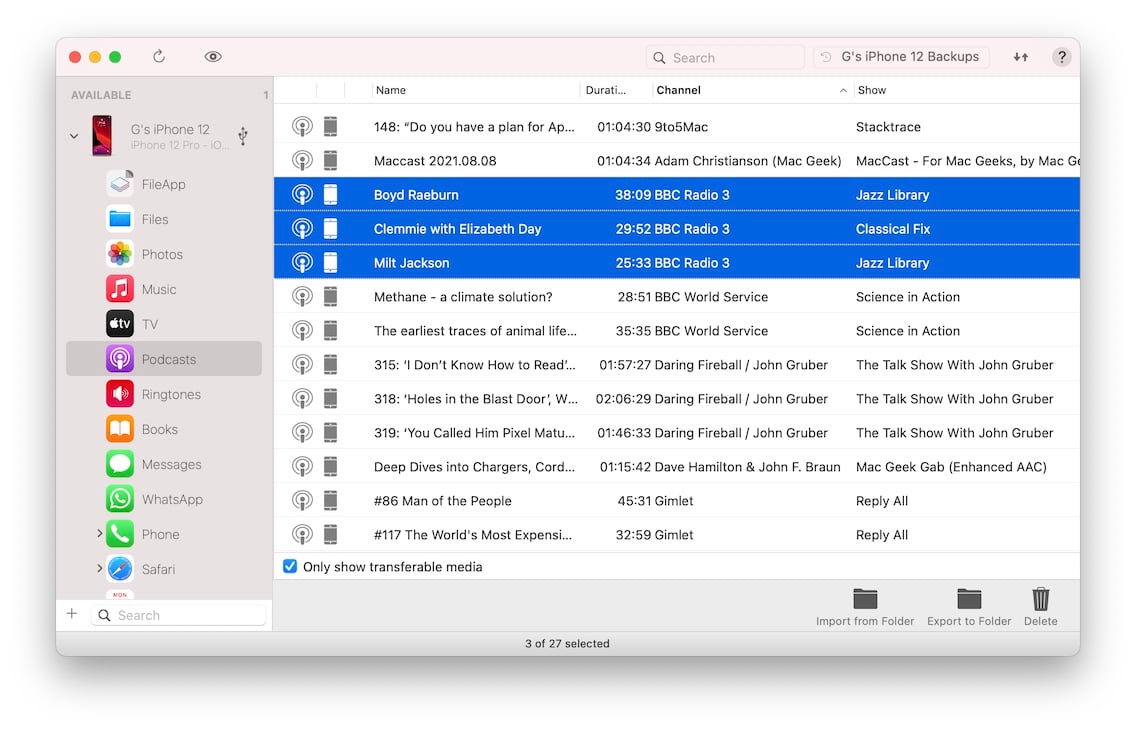Uncheck Only show transferable media

click(x=290, y=566)
